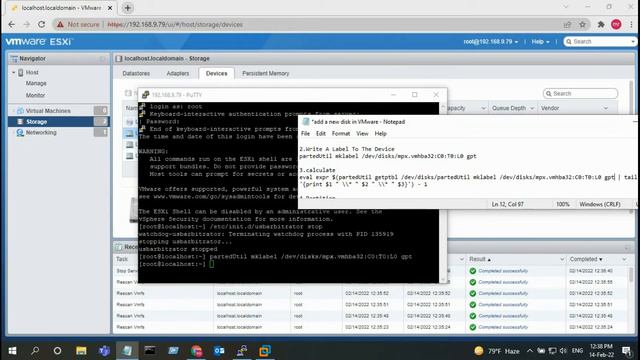The height and width of the screenshot is (360, 640).
Task: Open the Windows Start menu
Action: (12, 351)
